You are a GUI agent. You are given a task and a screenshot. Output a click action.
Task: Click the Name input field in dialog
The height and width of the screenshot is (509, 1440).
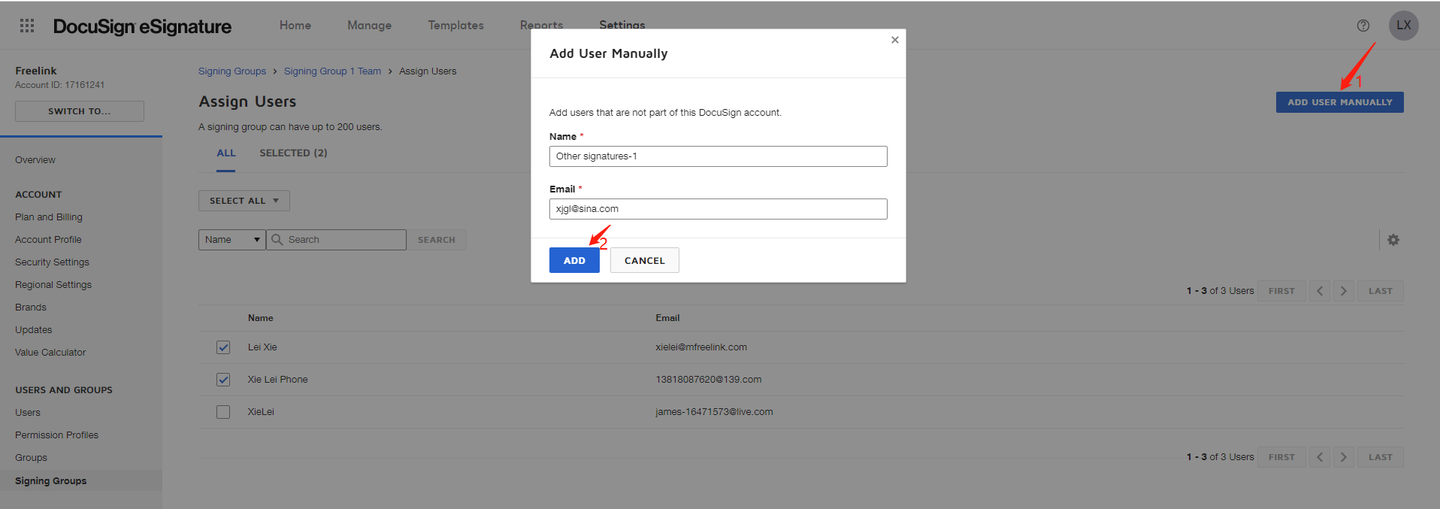coord(718,156)
